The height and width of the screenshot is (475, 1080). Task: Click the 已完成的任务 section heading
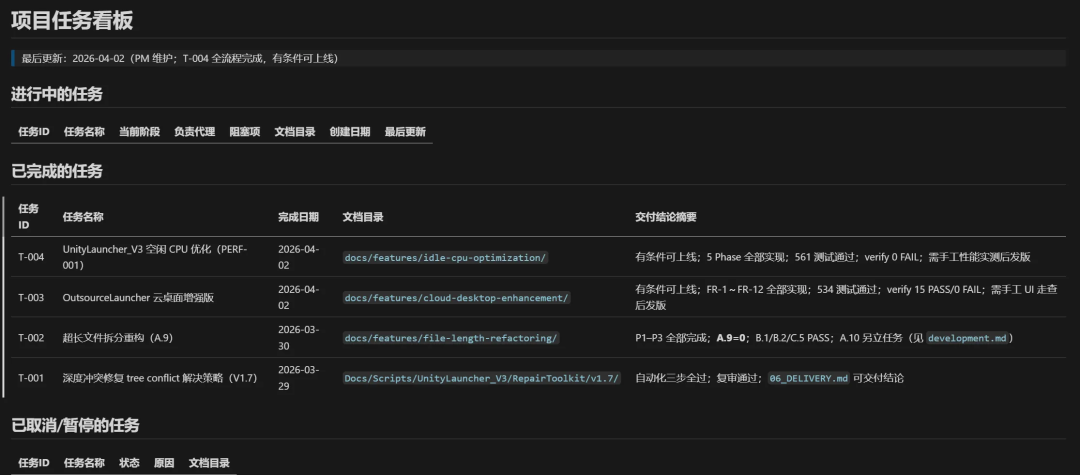pyautogui.click(x=57, y=171)
